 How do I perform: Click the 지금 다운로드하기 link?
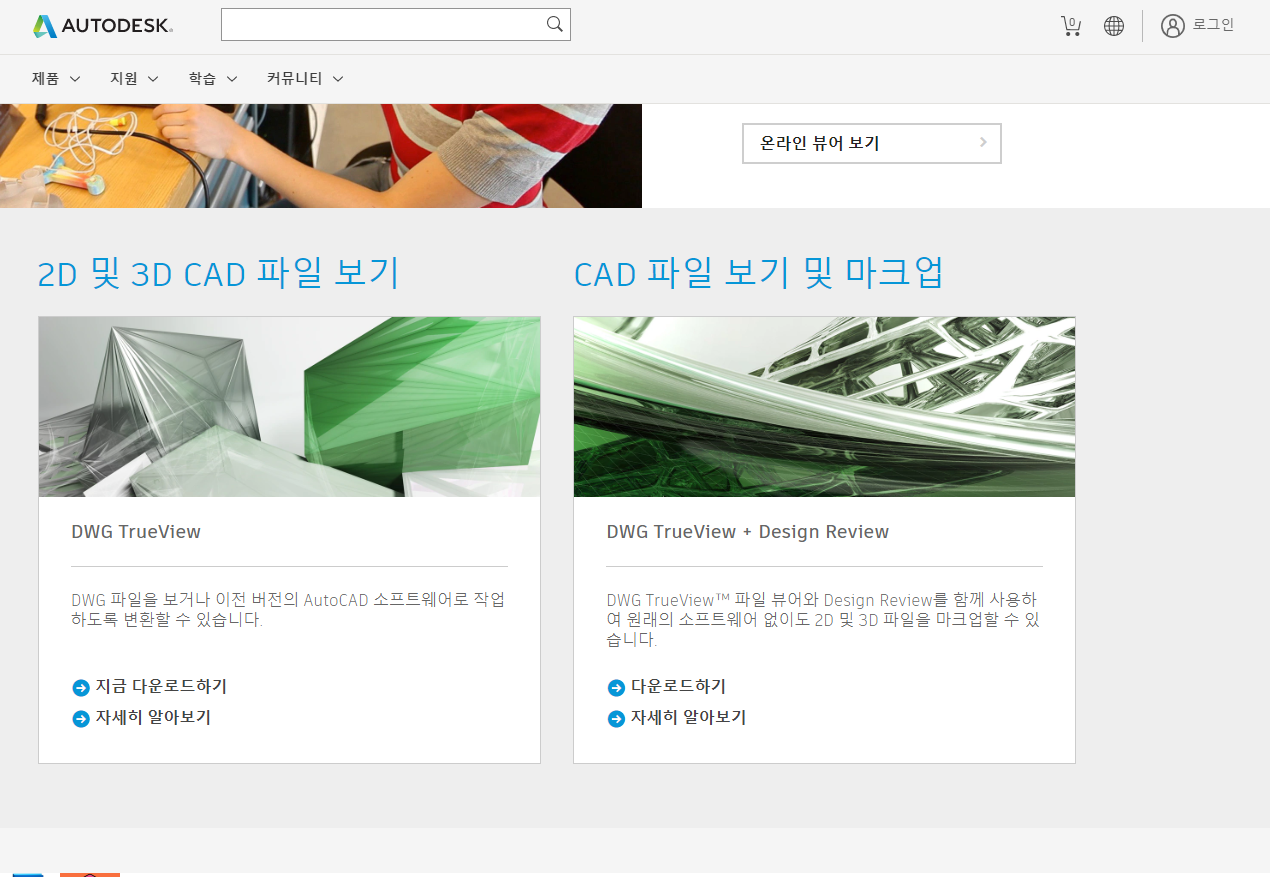[161, 687]
